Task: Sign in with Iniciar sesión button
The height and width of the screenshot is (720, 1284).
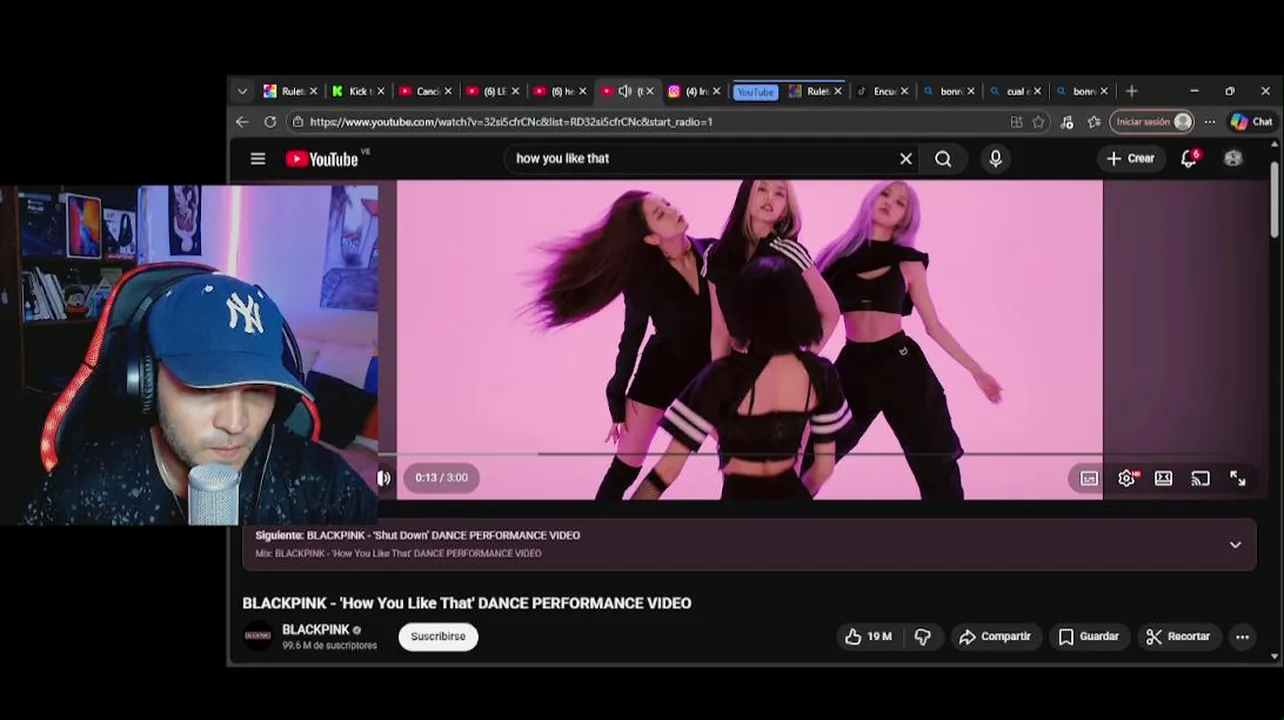Action: pyautogui.click(x=1152, y=122)
